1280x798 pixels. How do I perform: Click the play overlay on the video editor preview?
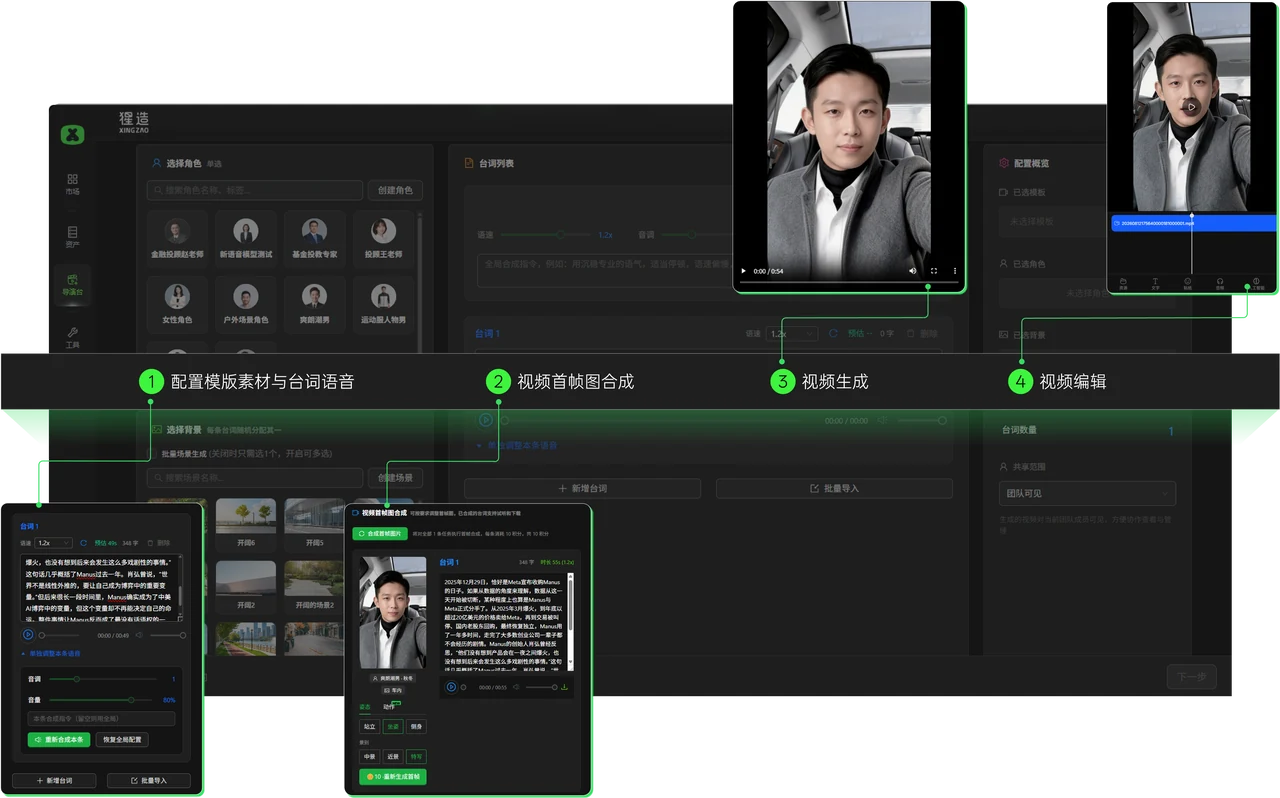click(1191, 105)
